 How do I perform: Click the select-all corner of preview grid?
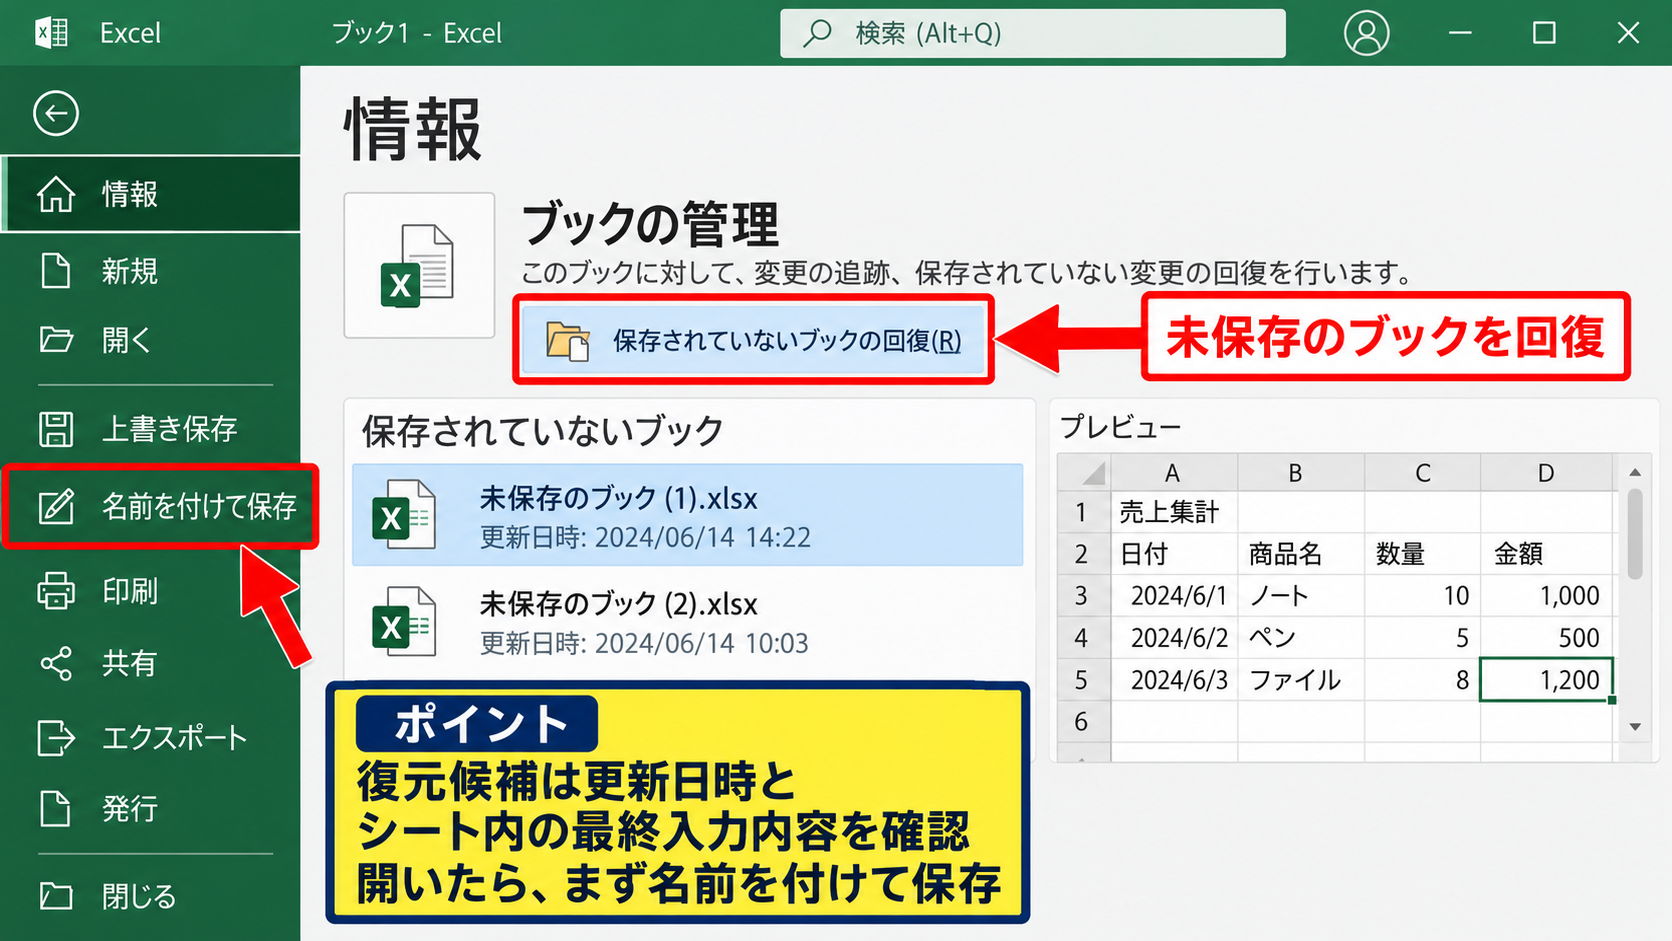[x=1084, y=472]
